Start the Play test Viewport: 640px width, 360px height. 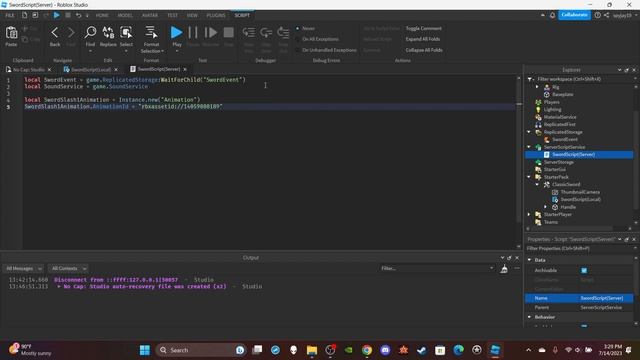point(176,33)
